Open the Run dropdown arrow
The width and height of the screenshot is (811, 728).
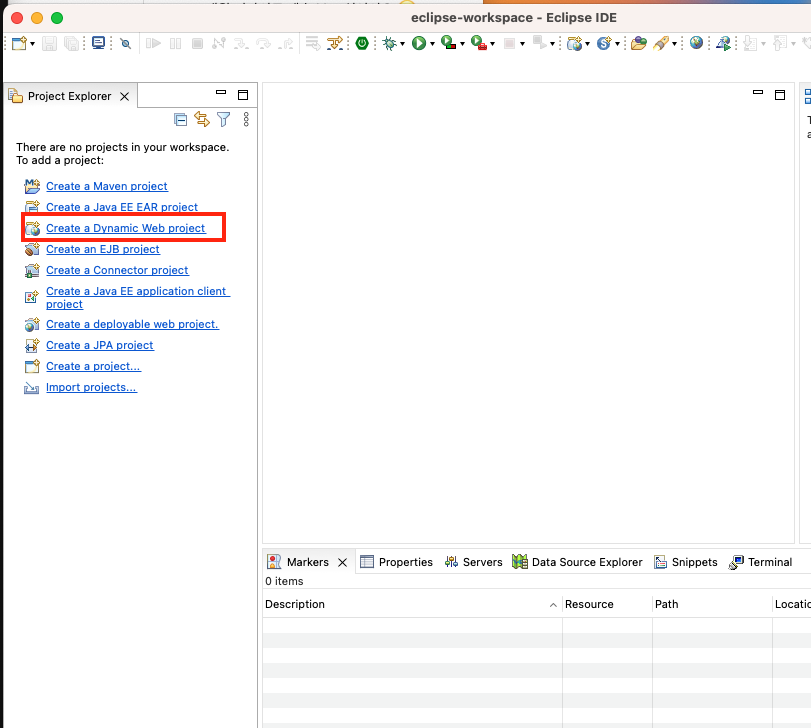432,44
